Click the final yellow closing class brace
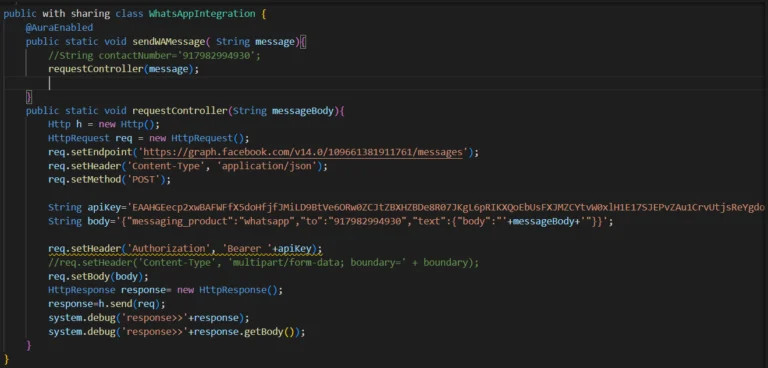 point(6,359)
